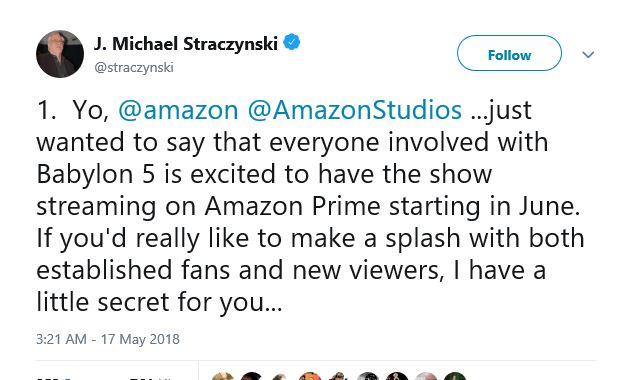The width and height of the screenshot is (631, 380).
Task: Open the sixth liker avatar, grey and black
Action: tap(367, 376)
